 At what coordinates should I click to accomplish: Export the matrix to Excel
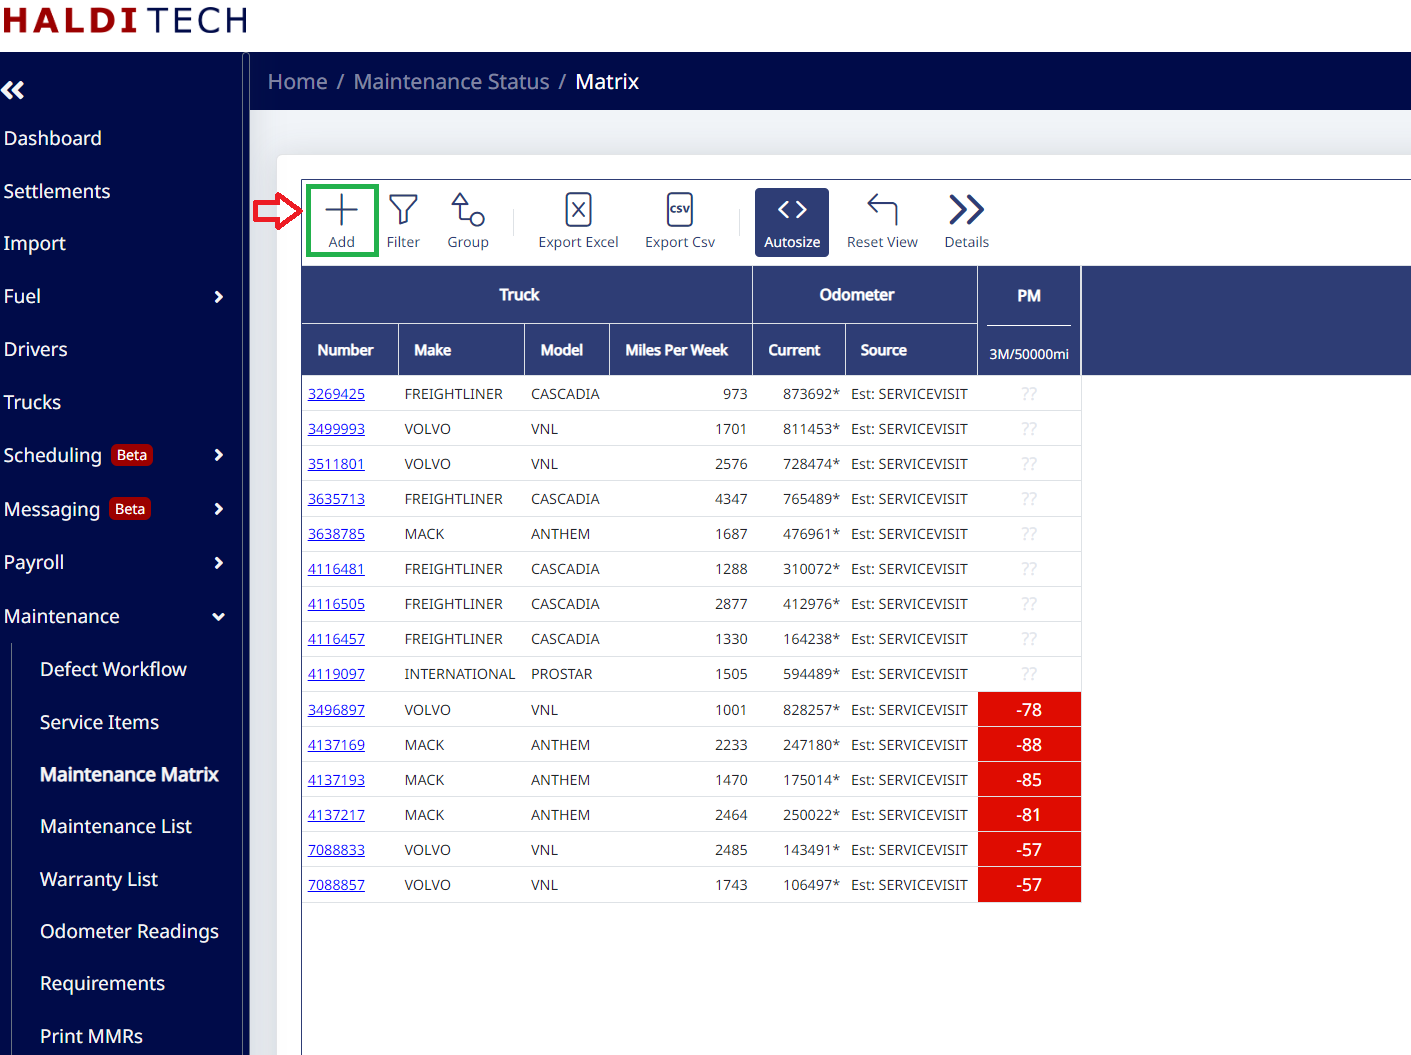click(x=578, y=221)
